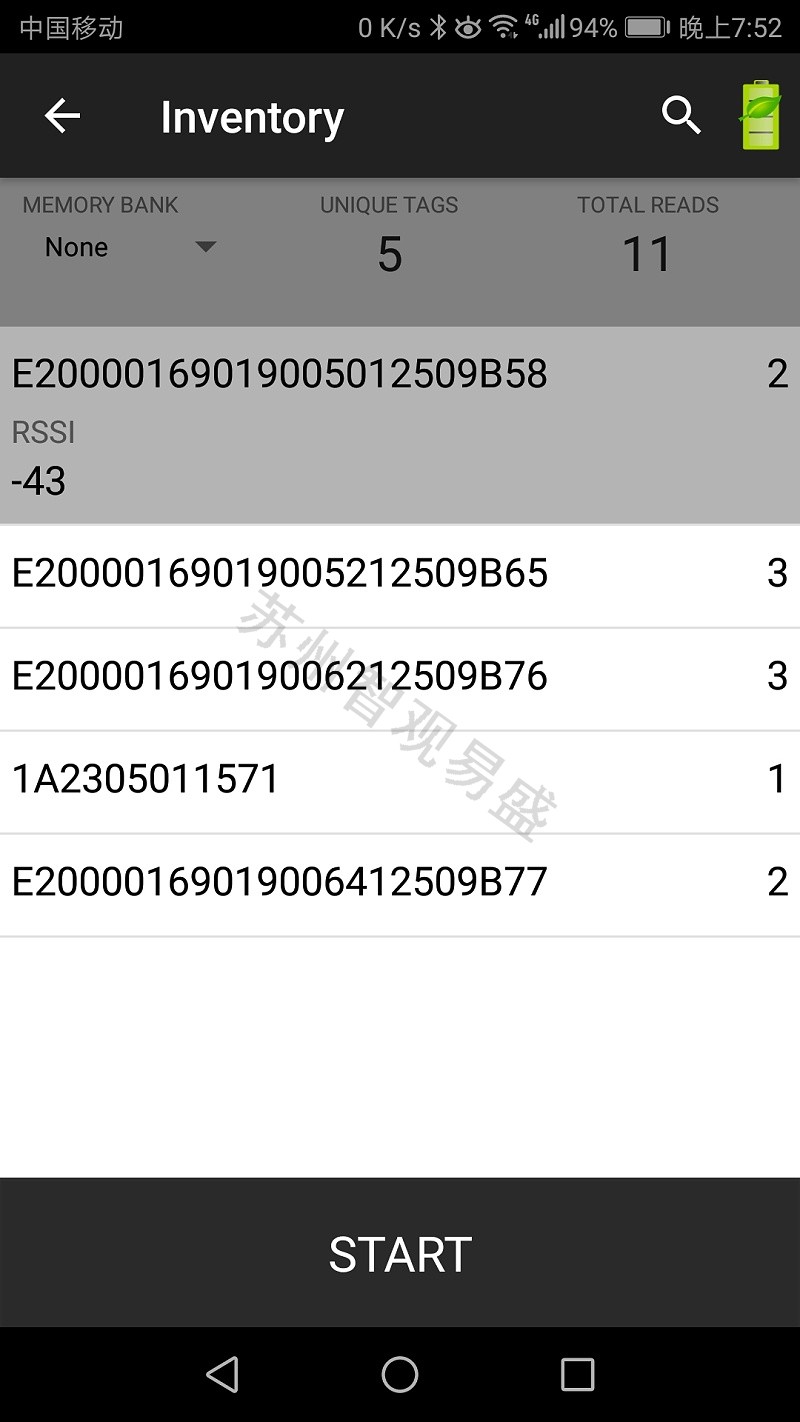The width and height of the screenshot is (800, 1422).
Task: Open recent apps square button
Action: [577, 1374]
